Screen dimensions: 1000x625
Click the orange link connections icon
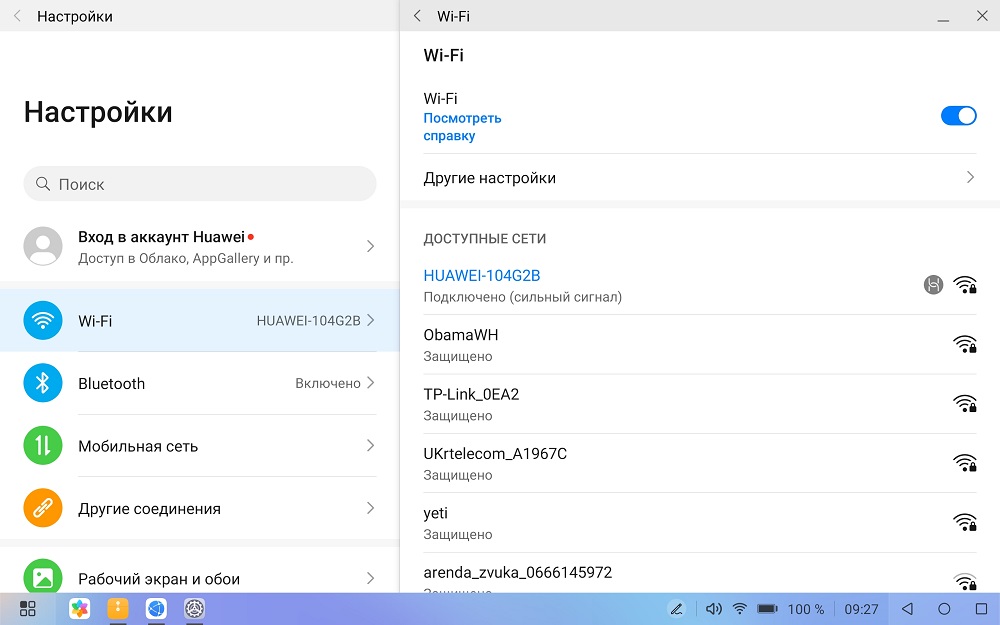(x=43, y=508)
